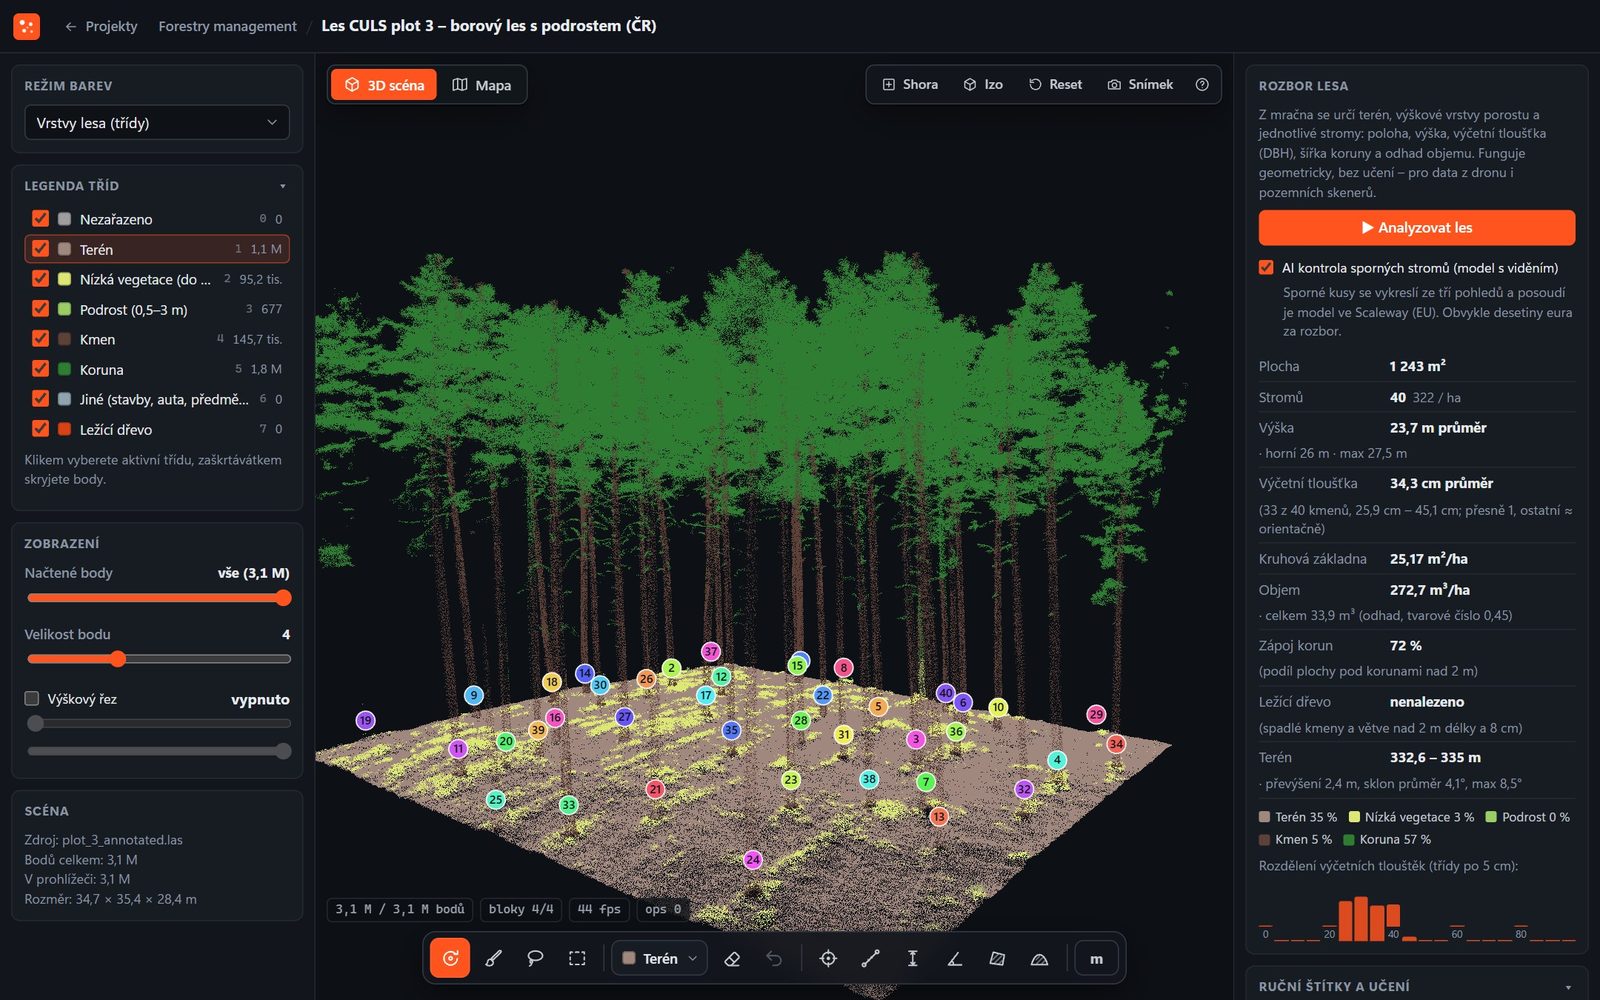Toggle the Terén class visibility checkbox

coord(40,248)
